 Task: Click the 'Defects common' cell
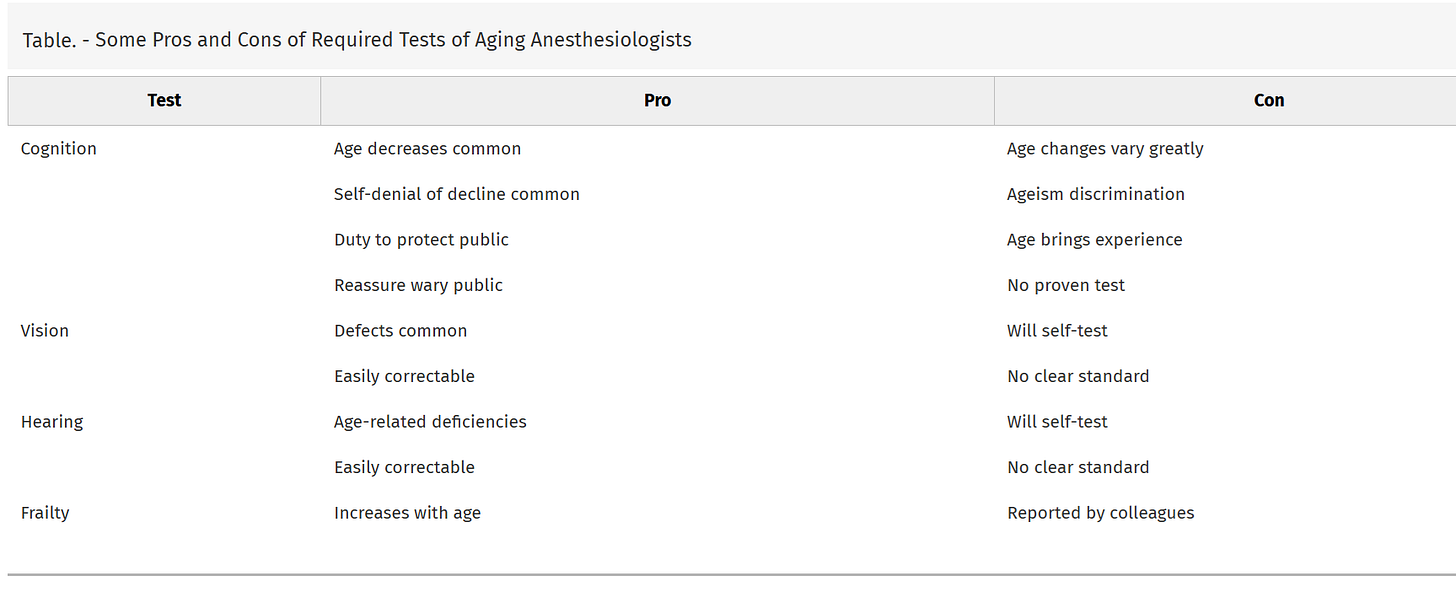pyautogui.click(x=400, y=331)
